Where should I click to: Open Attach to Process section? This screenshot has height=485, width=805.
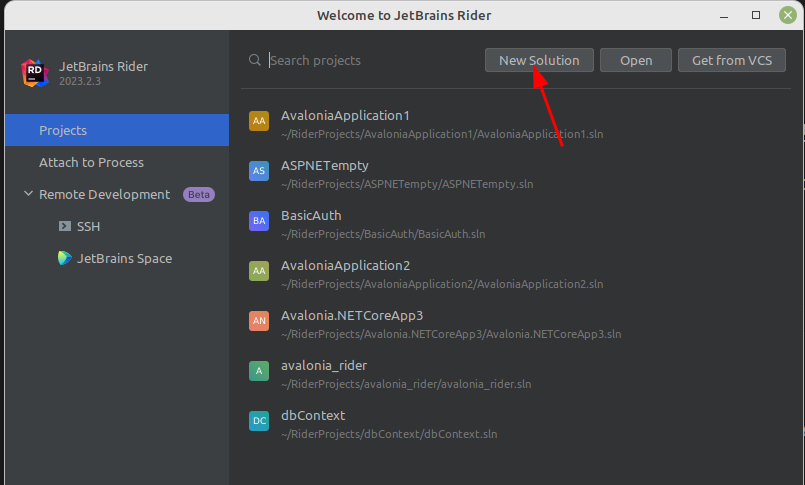click(x=91, y=162)
